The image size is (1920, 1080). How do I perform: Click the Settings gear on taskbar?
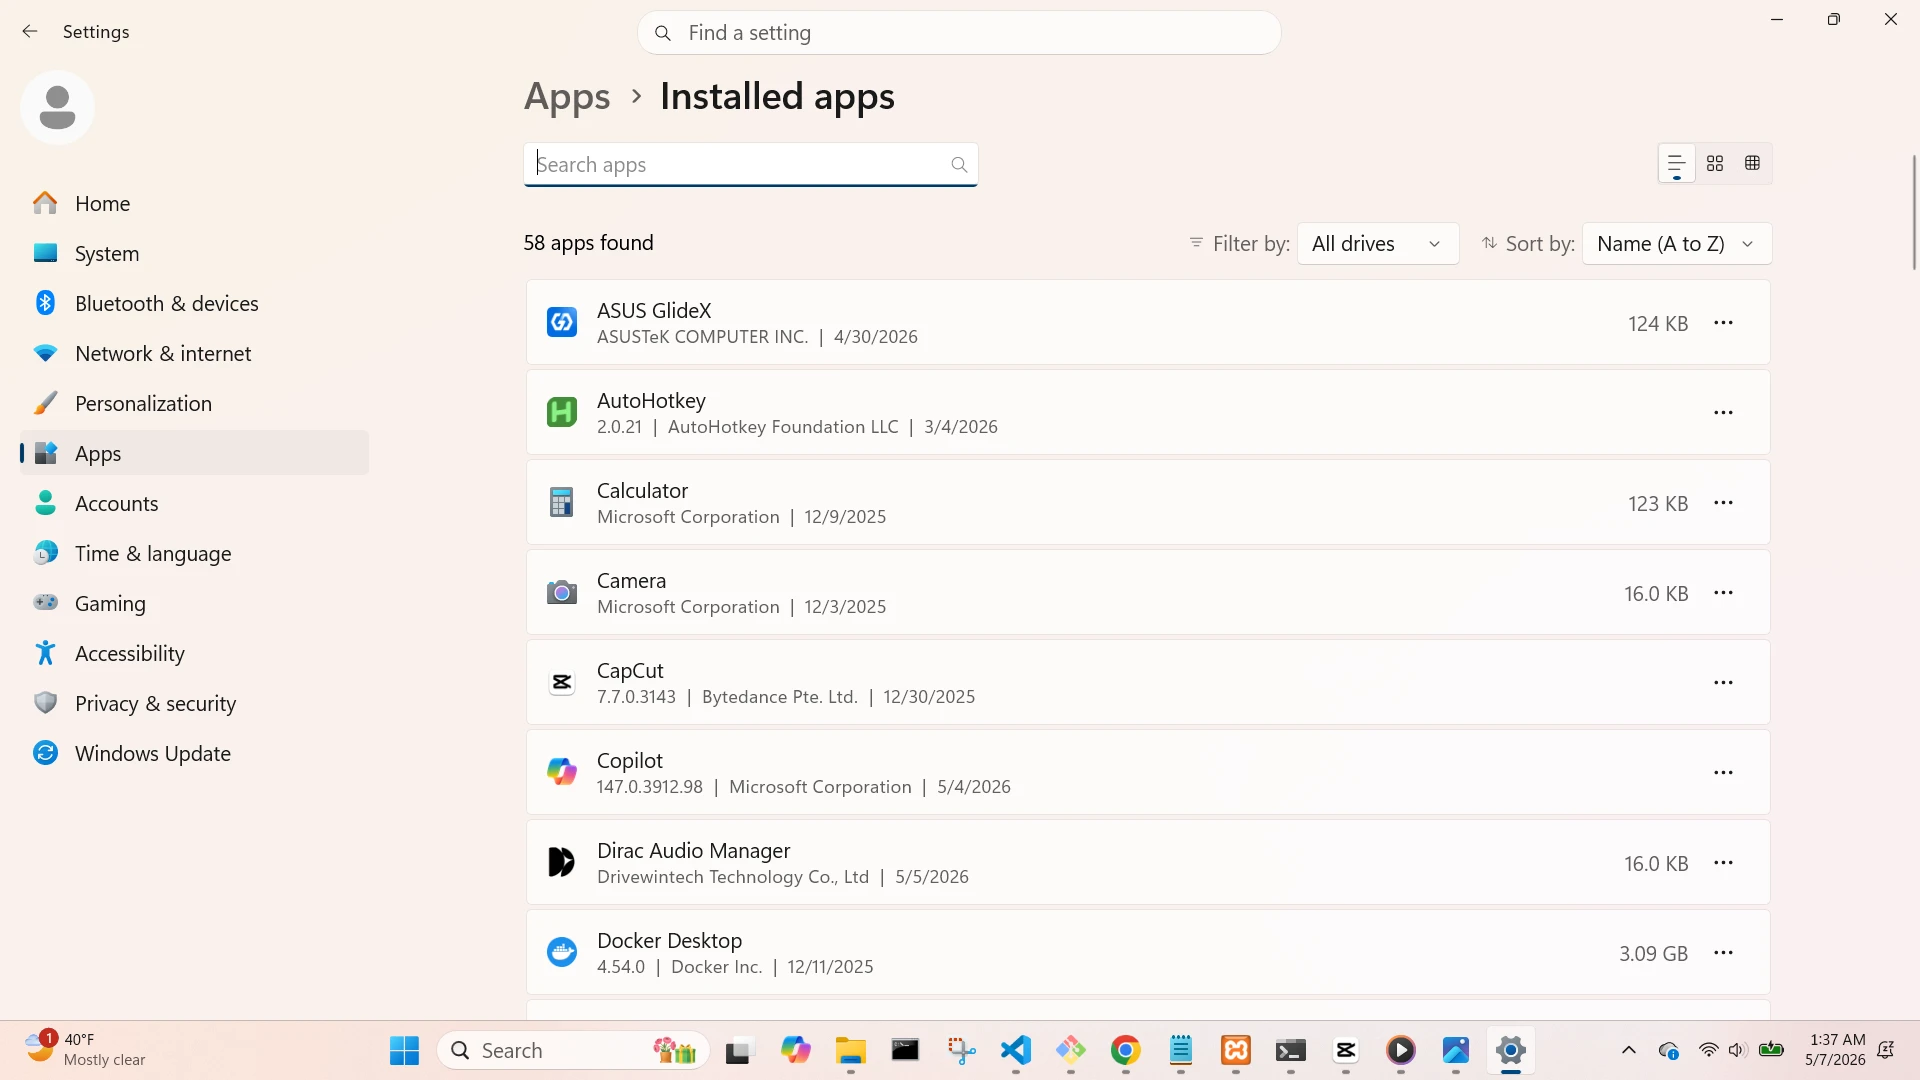tap(1511, 1051)
